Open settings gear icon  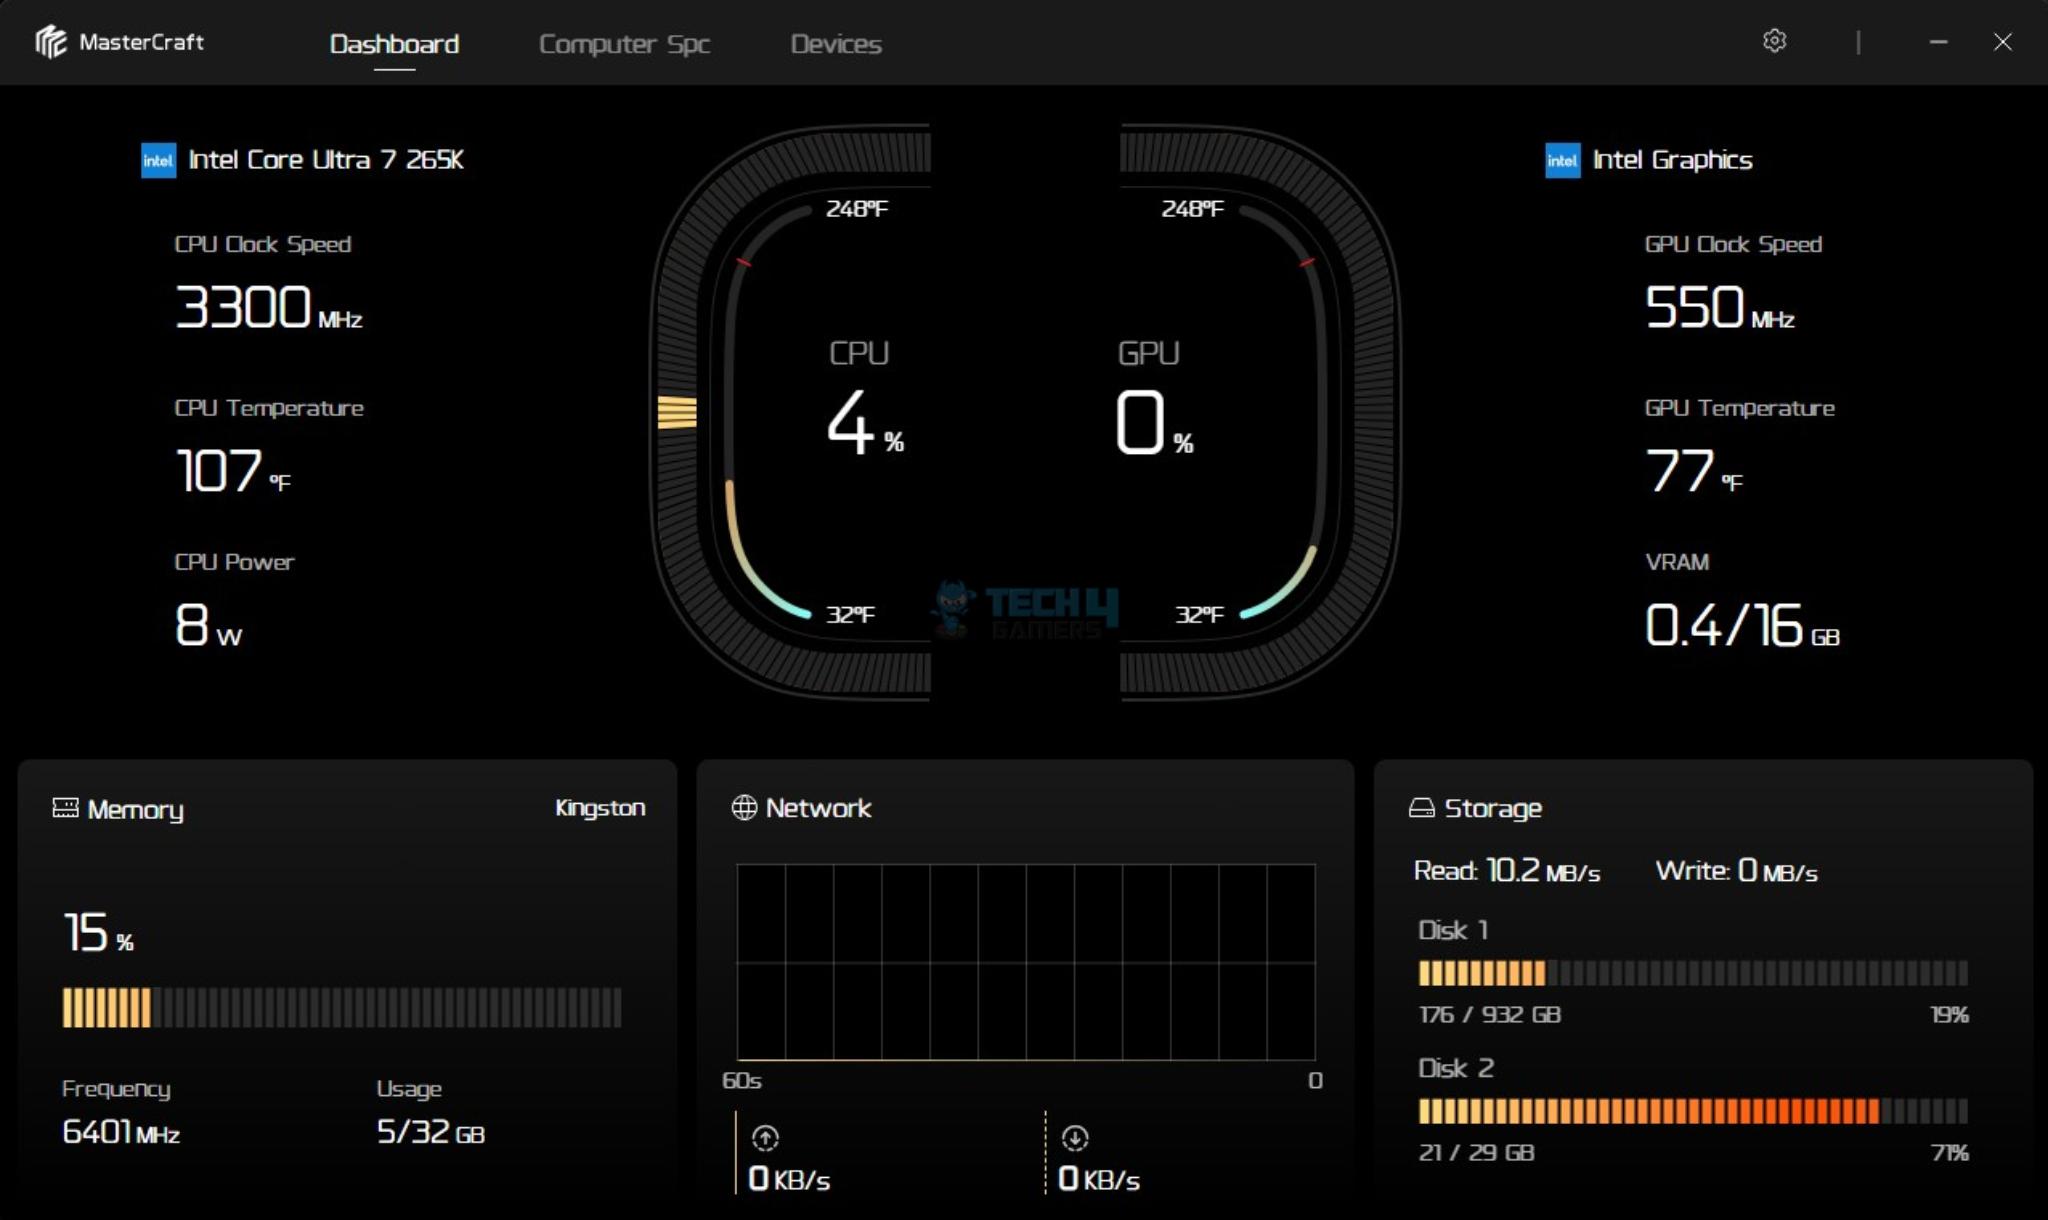pos(1774,41)
